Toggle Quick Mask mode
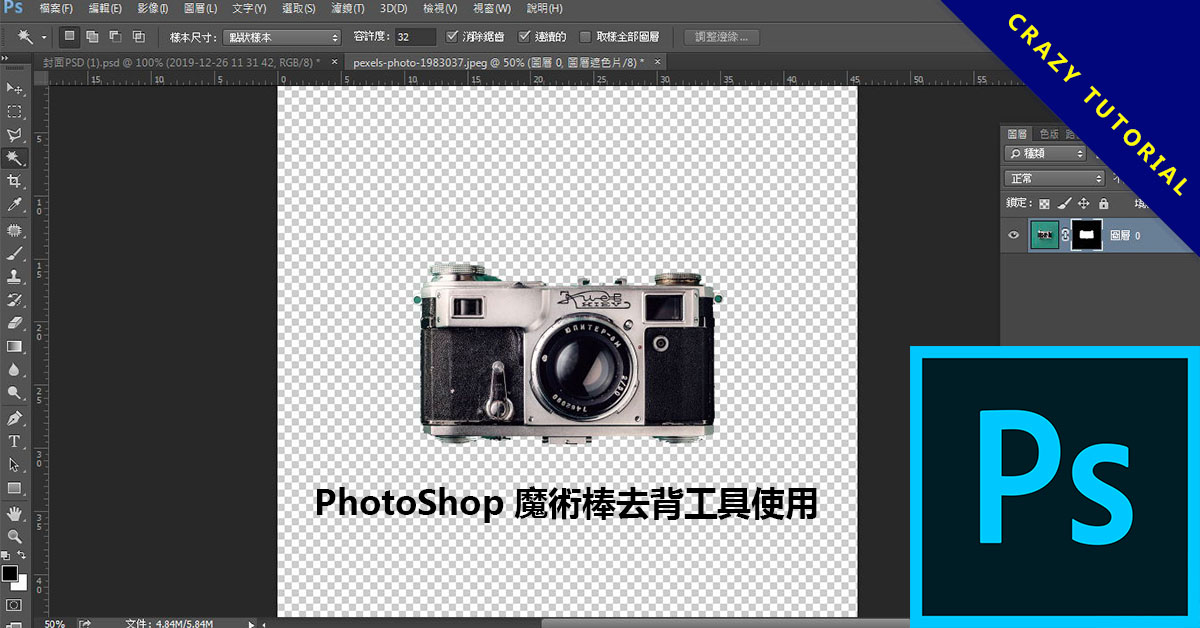 pos(13,605)
